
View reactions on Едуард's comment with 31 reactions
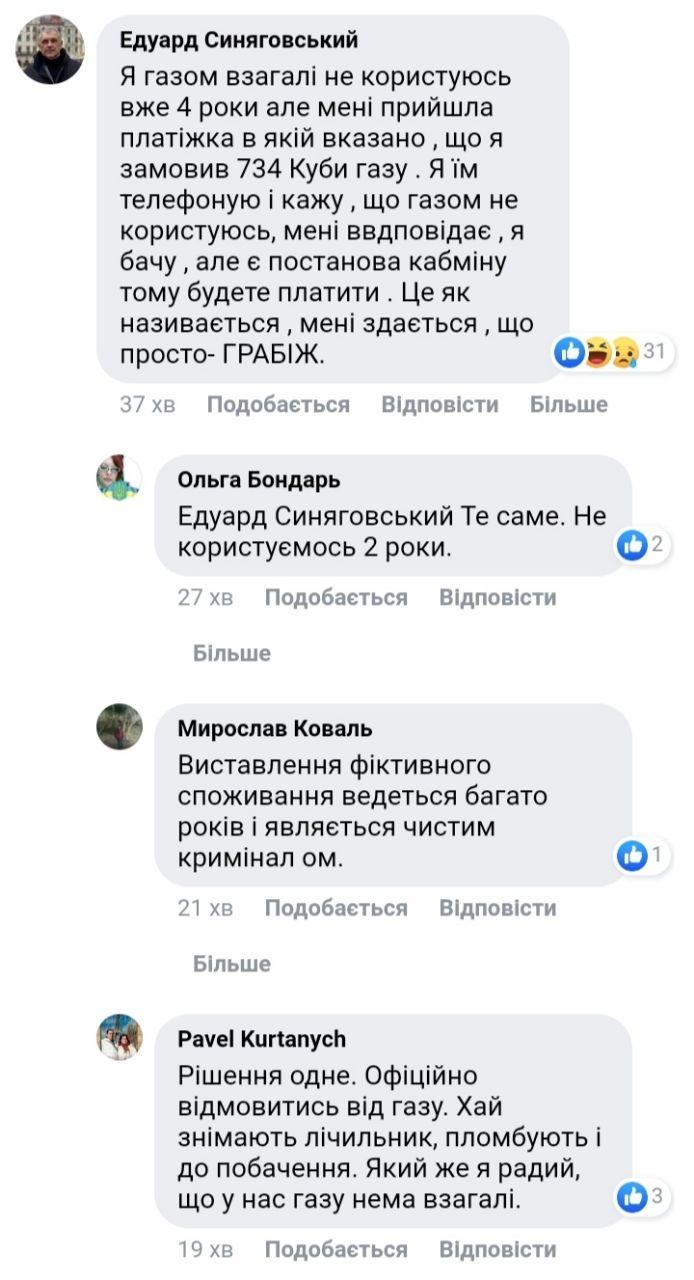612,351
